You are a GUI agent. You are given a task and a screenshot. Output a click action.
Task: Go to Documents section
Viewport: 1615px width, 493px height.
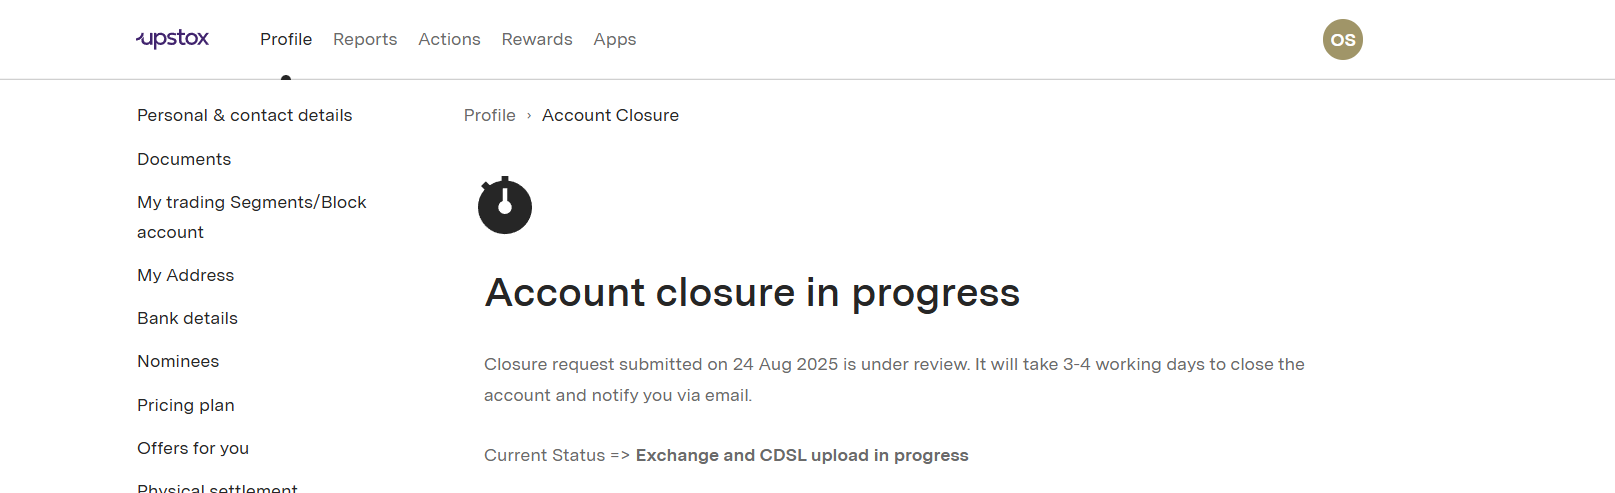[x=184, y=159]
